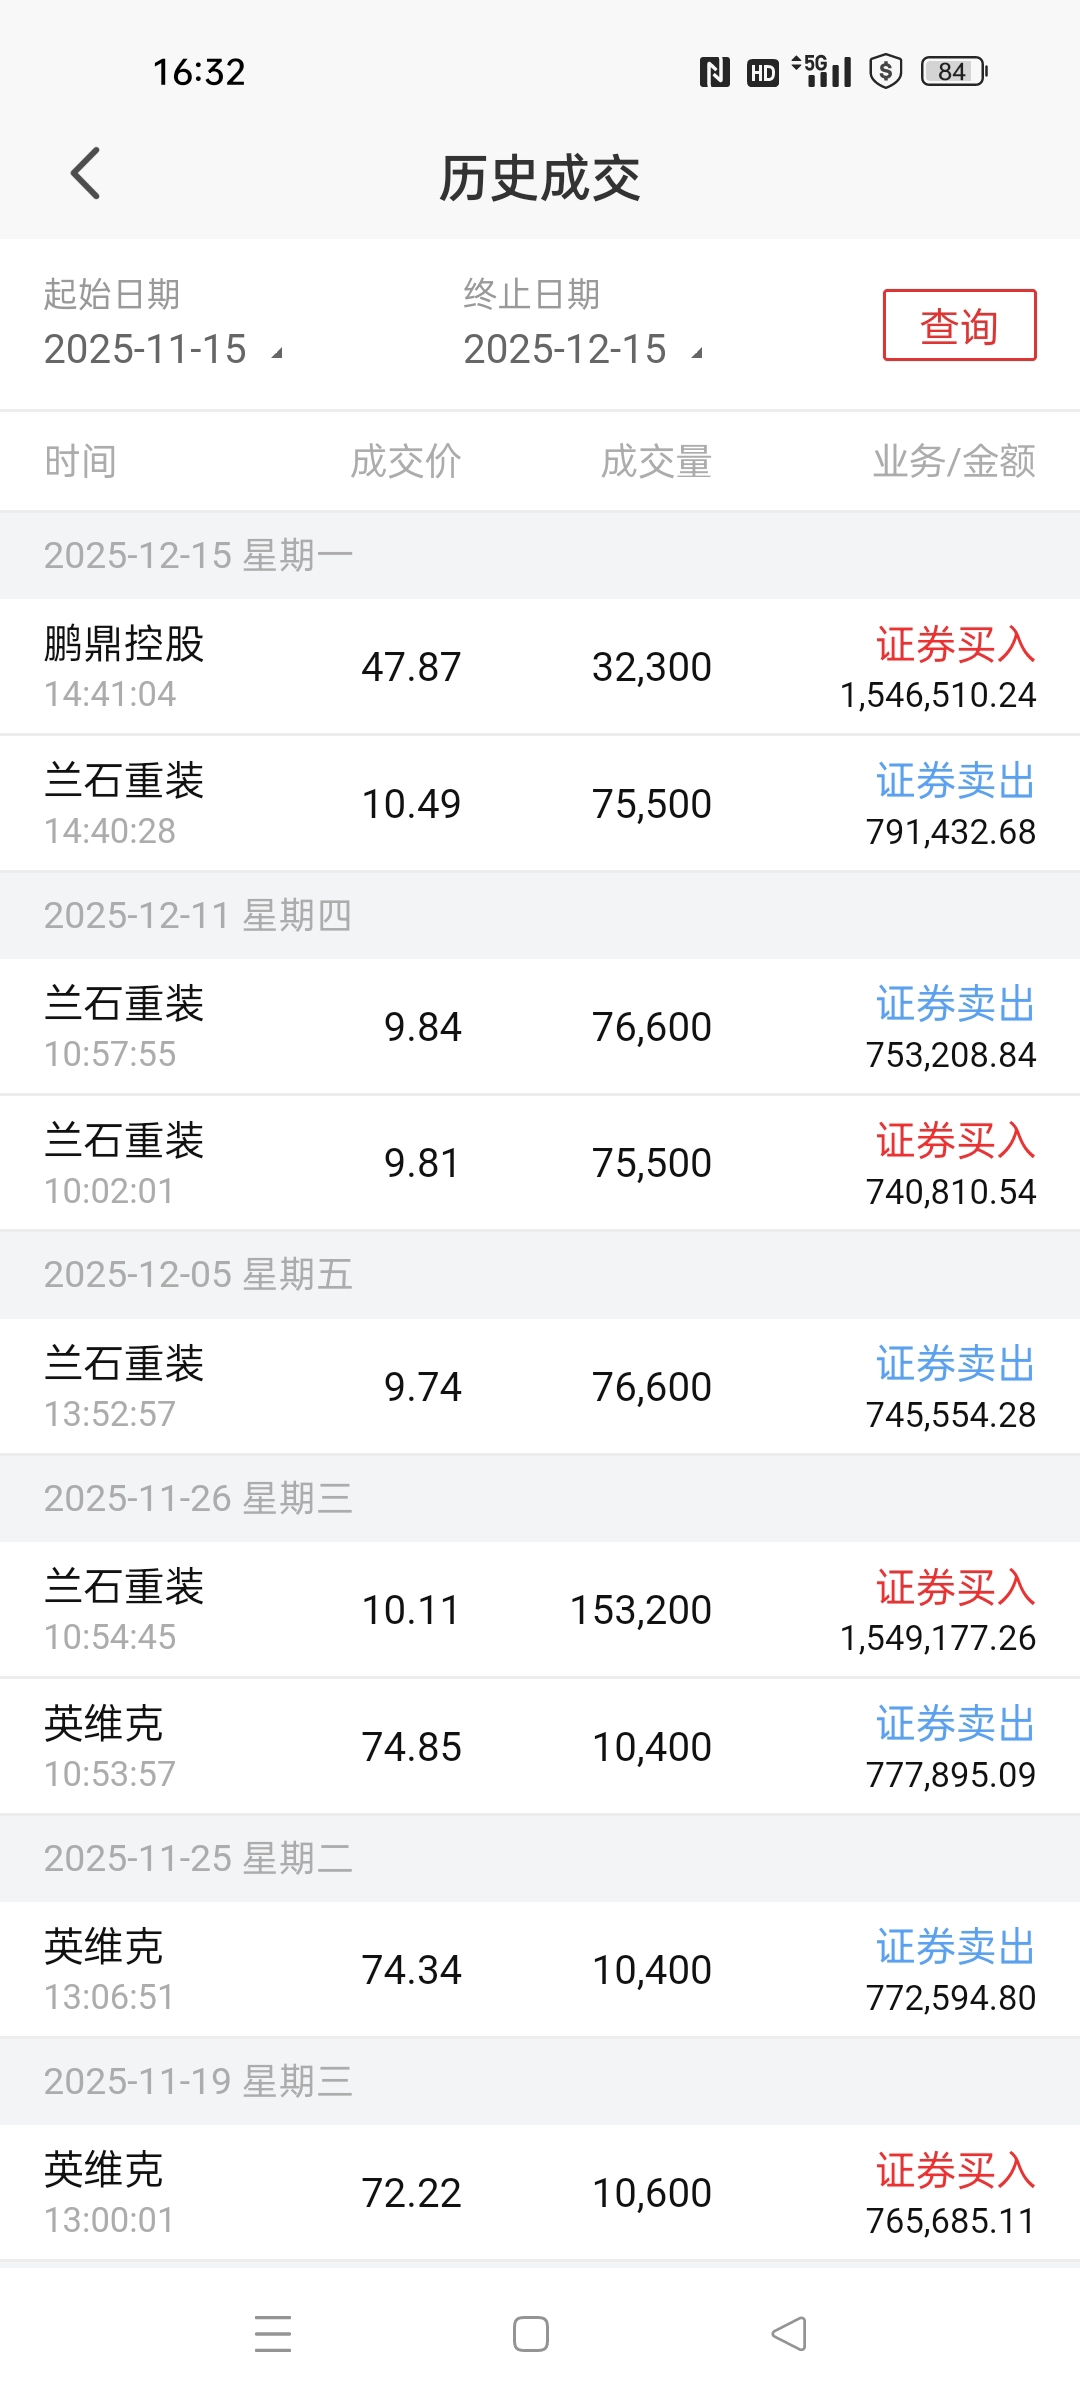Image resolution: width=1080 pixels, height=2400 pixels.
Task: Tap the NFC status bar icon
Action: pos(714,72)
